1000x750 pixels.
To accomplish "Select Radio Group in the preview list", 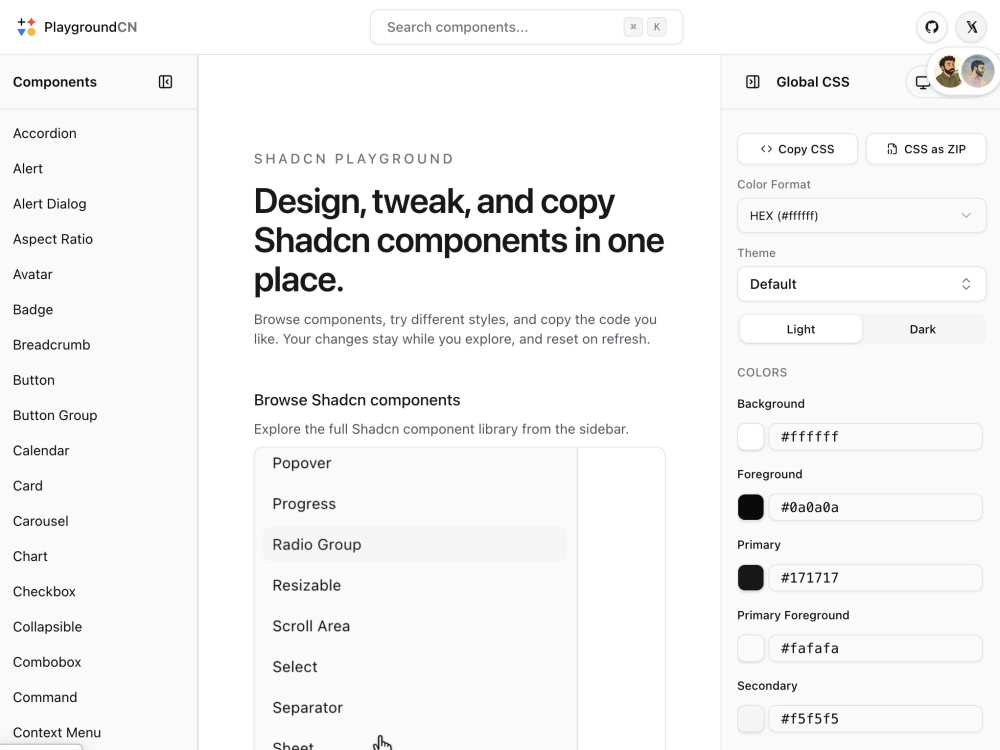I will (414, 545).
